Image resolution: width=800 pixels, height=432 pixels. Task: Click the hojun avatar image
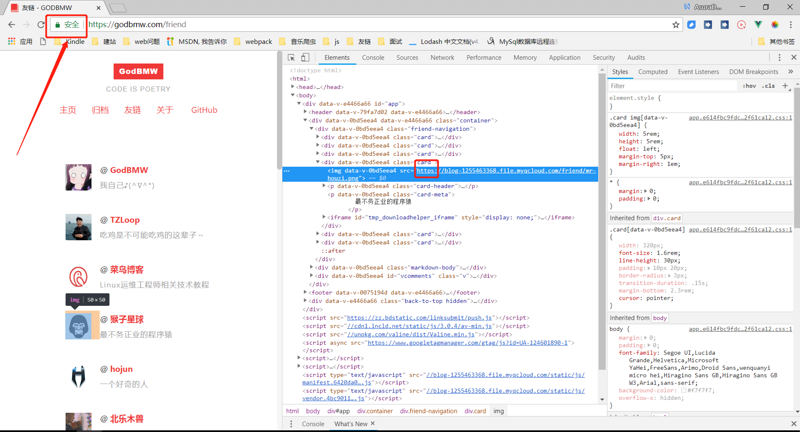[79, 376]
